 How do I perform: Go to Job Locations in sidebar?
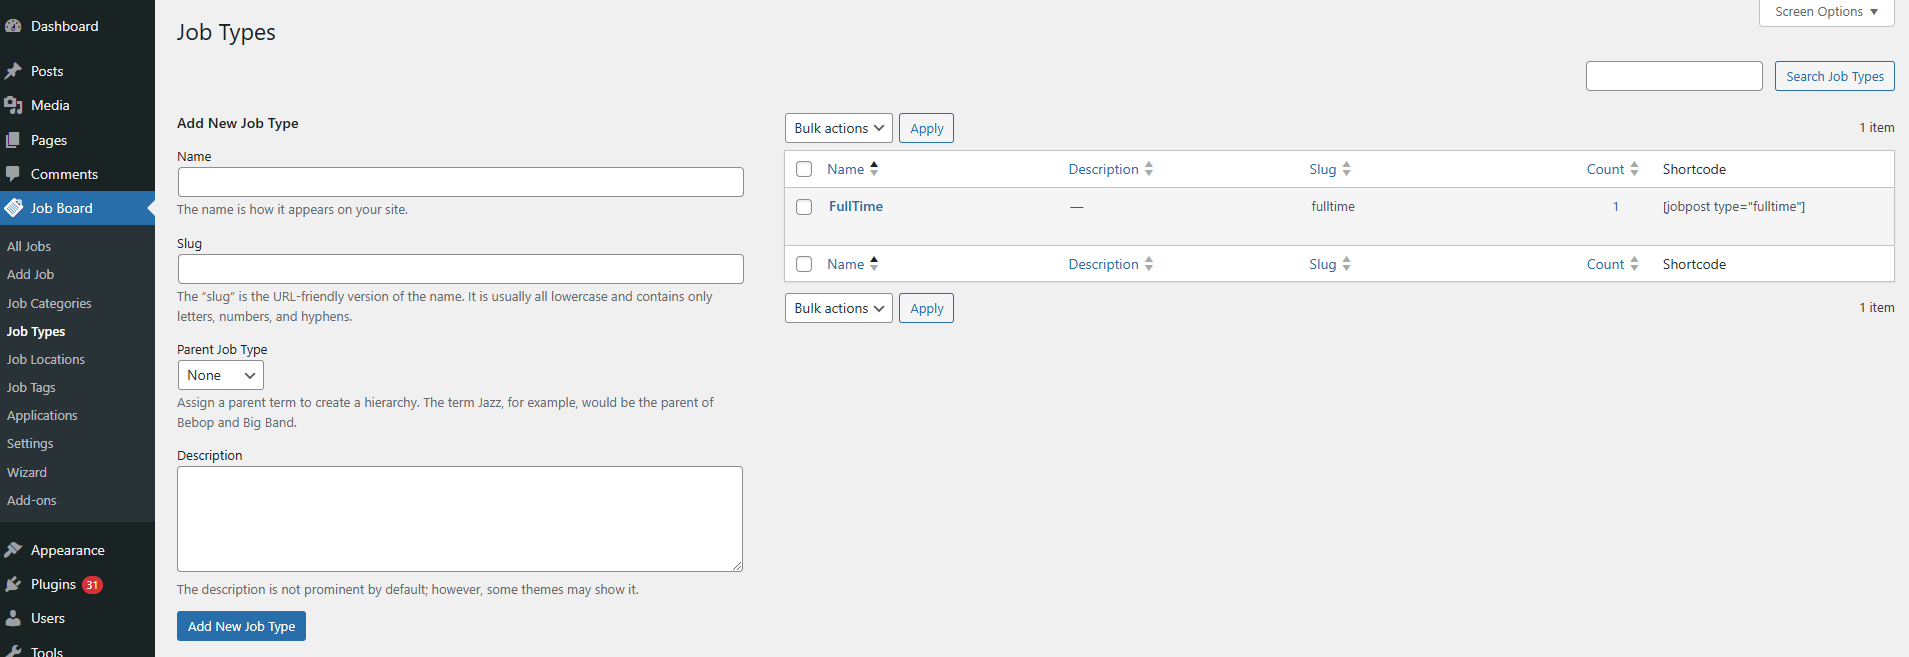point(46,359)
